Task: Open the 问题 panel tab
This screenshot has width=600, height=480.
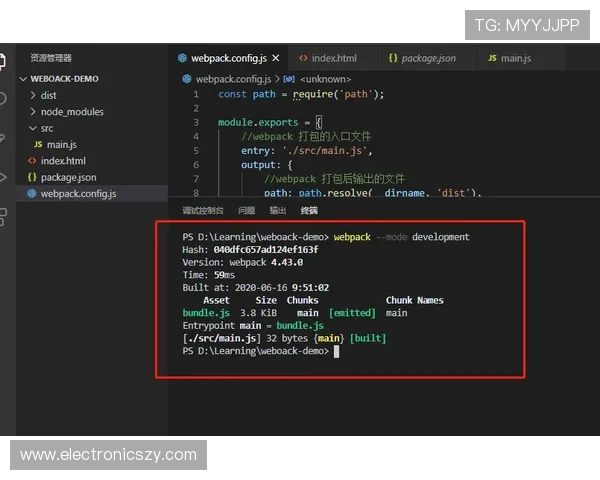Action: pos(246,211)
